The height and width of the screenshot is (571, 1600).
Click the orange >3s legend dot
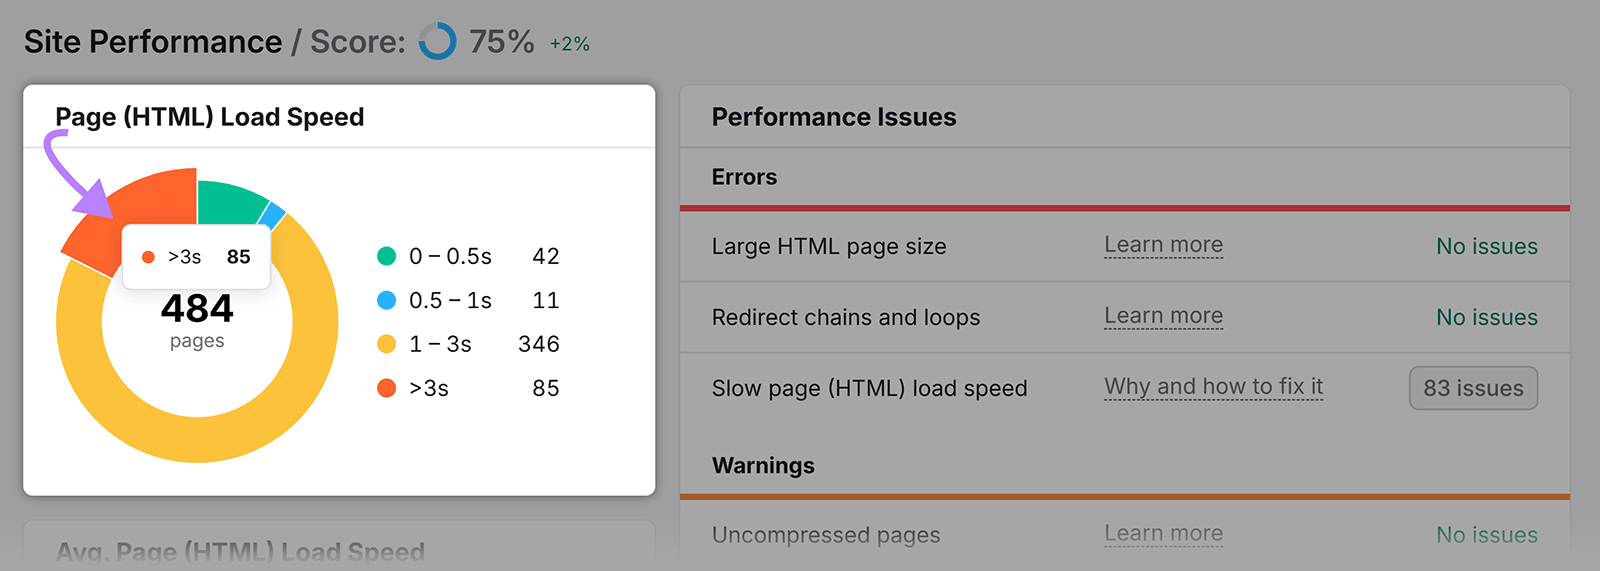point(387,388)
